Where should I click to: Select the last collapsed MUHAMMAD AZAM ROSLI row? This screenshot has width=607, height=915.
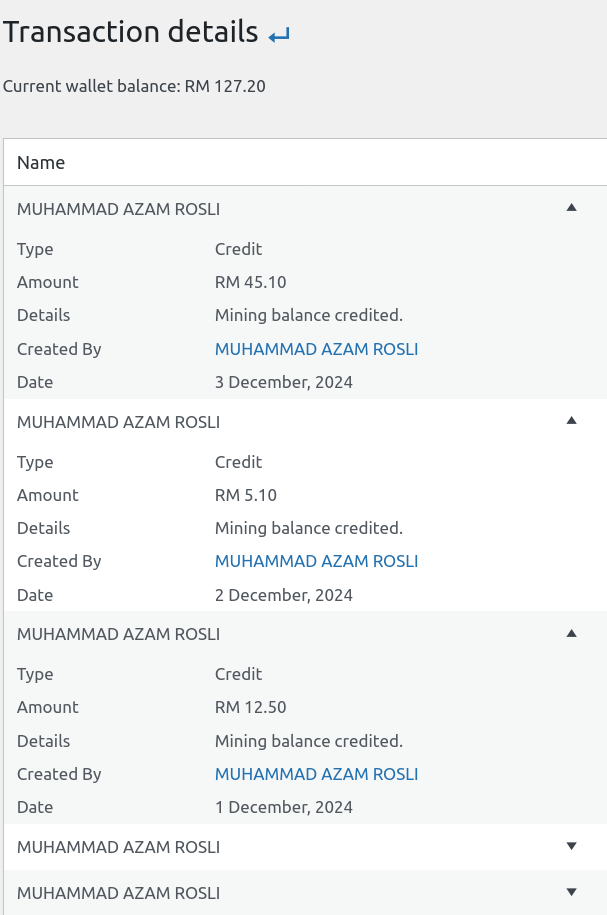coord(118,893)
